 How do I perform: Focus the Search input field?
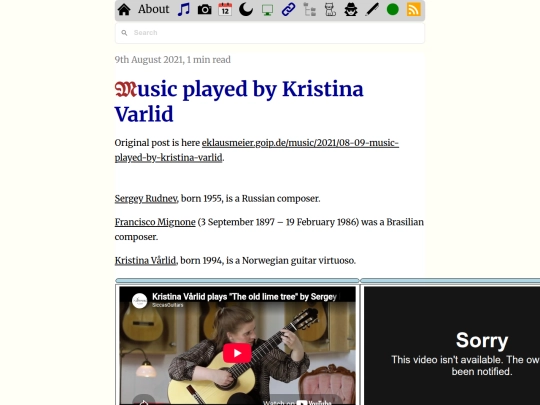coord(270,33)
